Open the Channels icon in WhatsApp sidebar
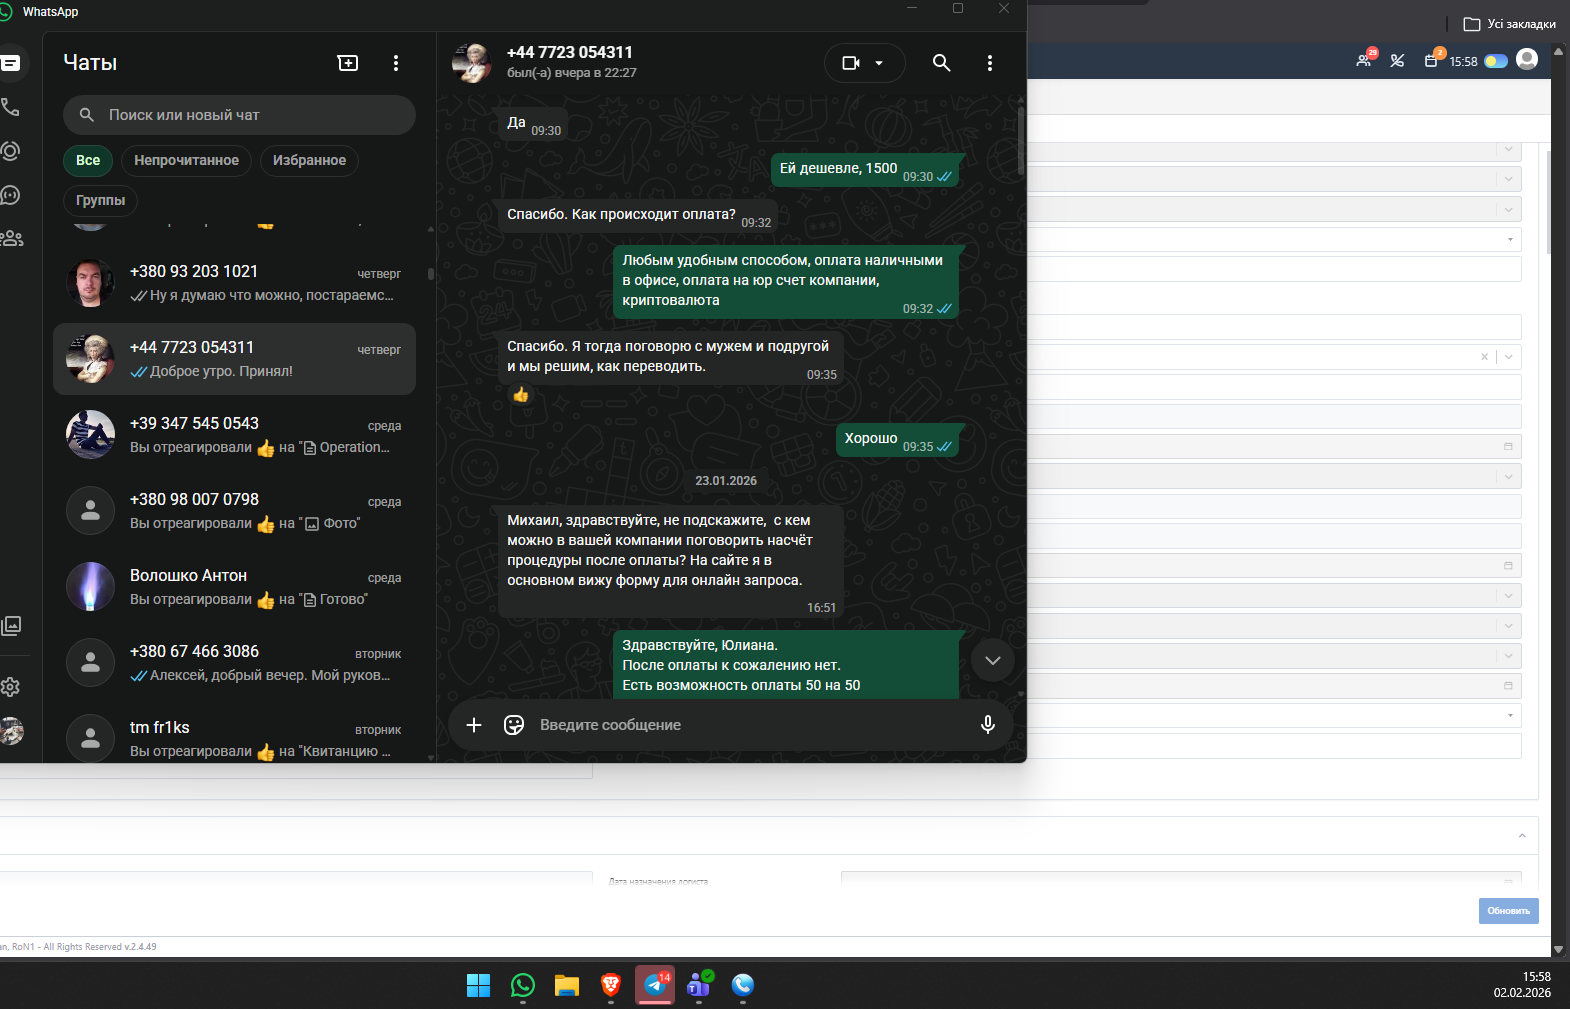This screenshot has height=1009, width=1570. point(10,195)
